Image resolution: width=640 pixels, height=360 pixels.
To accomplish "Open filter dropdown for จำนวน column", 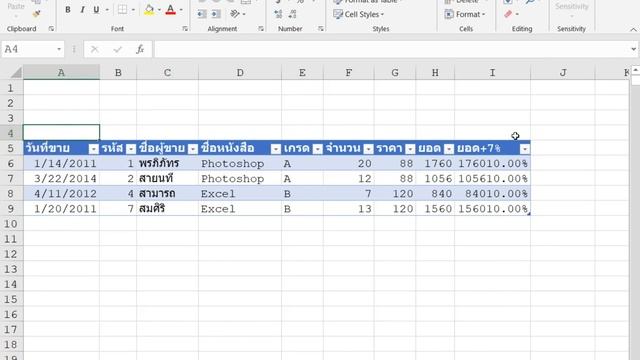I will [x=369, y=149].
